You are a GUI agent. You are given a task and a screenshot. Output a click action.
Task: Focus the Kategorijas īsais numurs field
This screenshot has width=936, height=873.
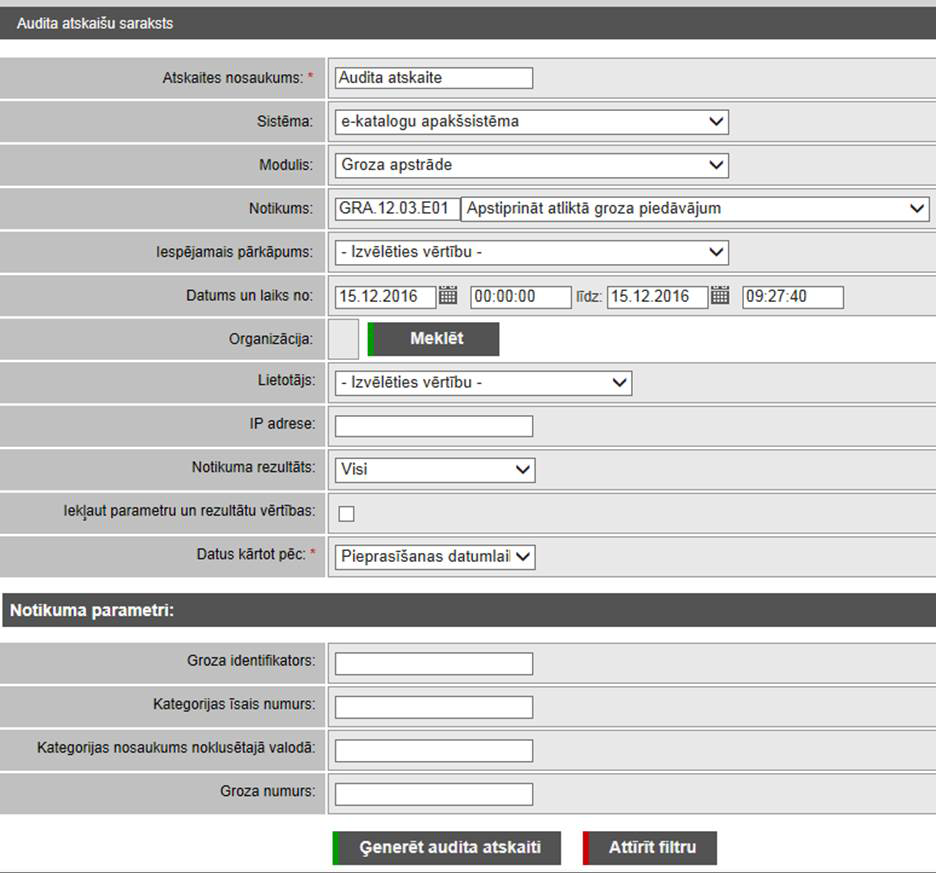tap(434, 707)
